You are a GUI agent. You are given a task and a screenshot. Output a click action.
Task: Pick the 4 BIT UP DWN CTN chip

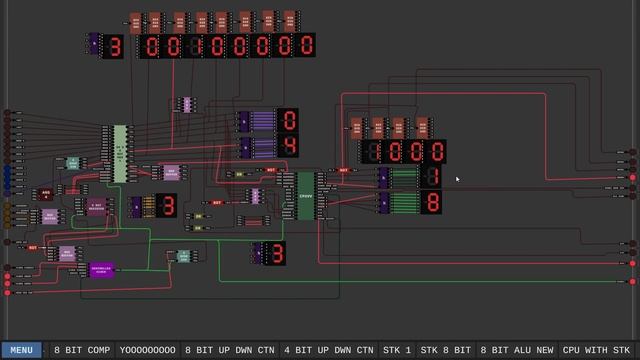(x=329, y=350)
